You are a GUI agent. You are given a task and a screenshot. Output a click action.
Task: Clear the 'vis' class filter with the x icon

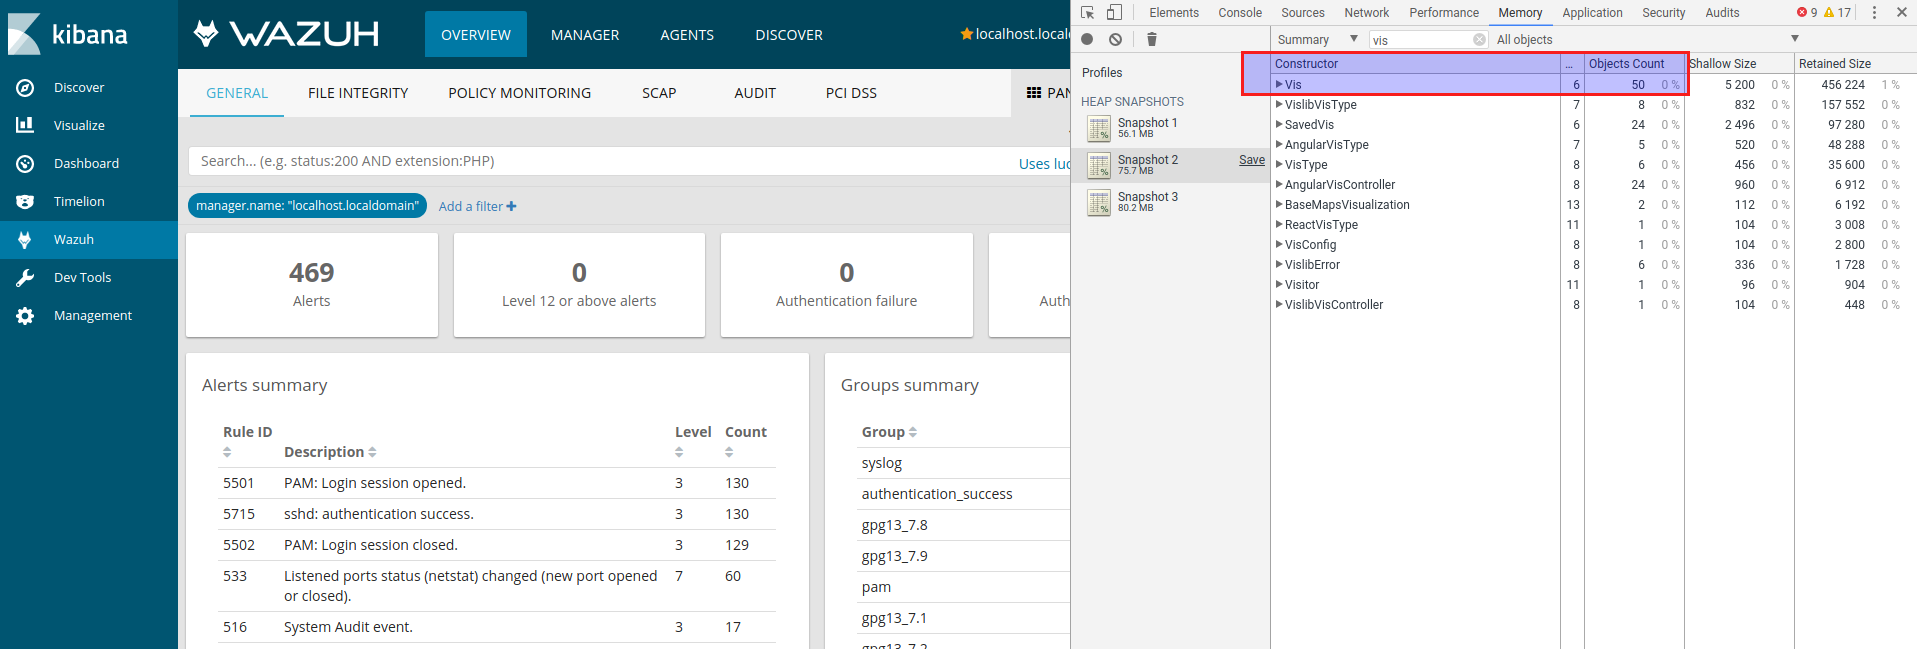pyautogui.click(x=1479, y=40)
